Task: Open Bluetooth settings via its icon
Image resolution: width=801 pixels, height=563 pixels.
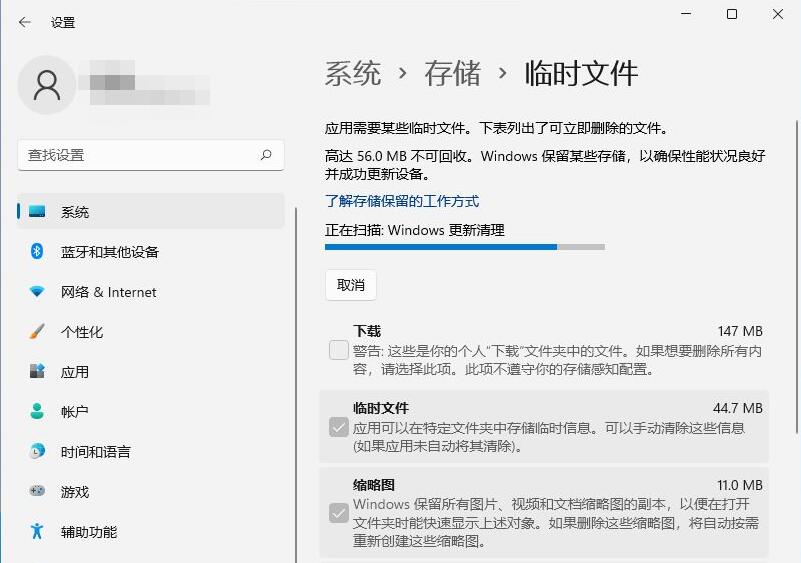Action: tap(37, 252)
